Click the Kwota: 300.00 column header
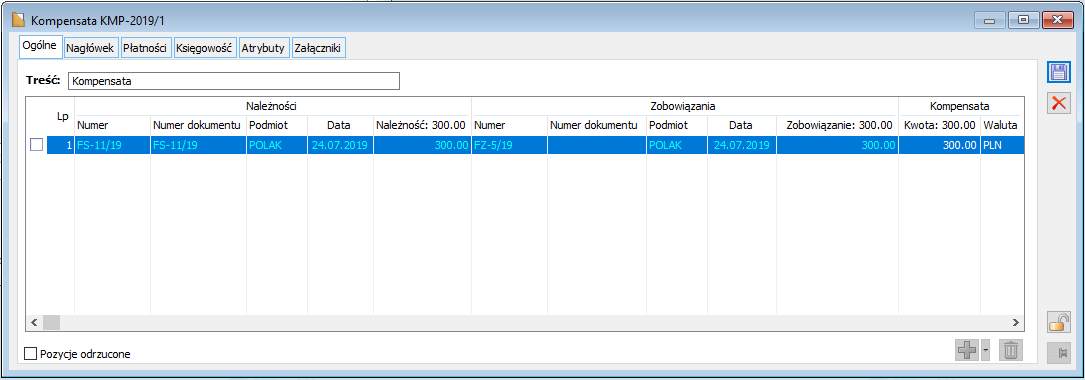 (940, 125)
